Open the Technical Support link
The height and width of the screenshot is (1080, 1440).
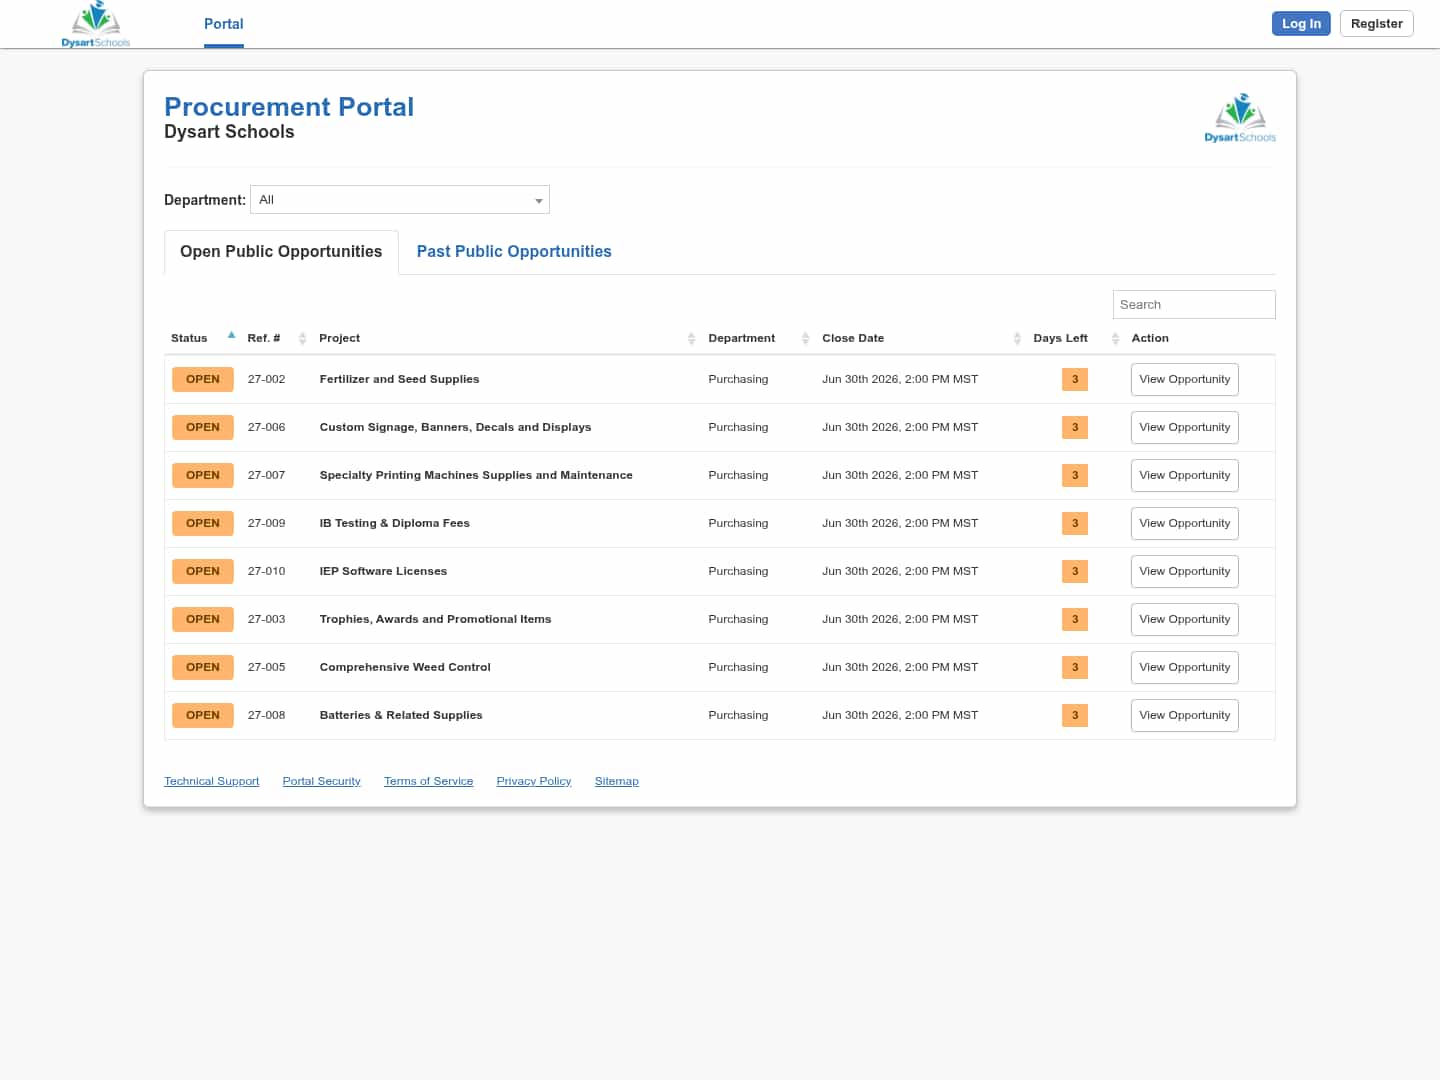click(x=212, y=782)
